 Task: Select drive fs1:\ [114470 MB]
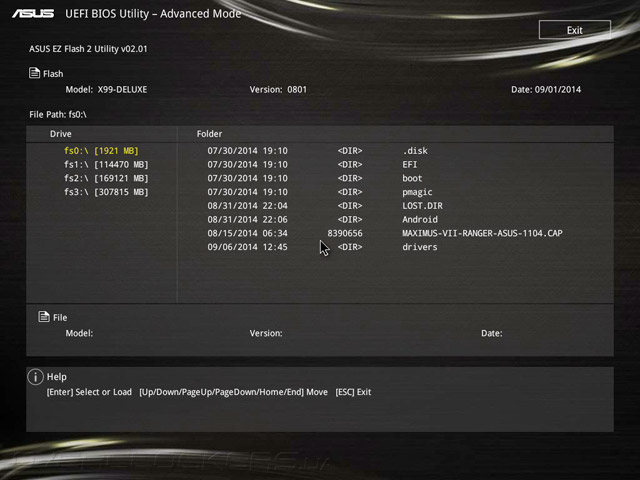(x=106, y=164)
